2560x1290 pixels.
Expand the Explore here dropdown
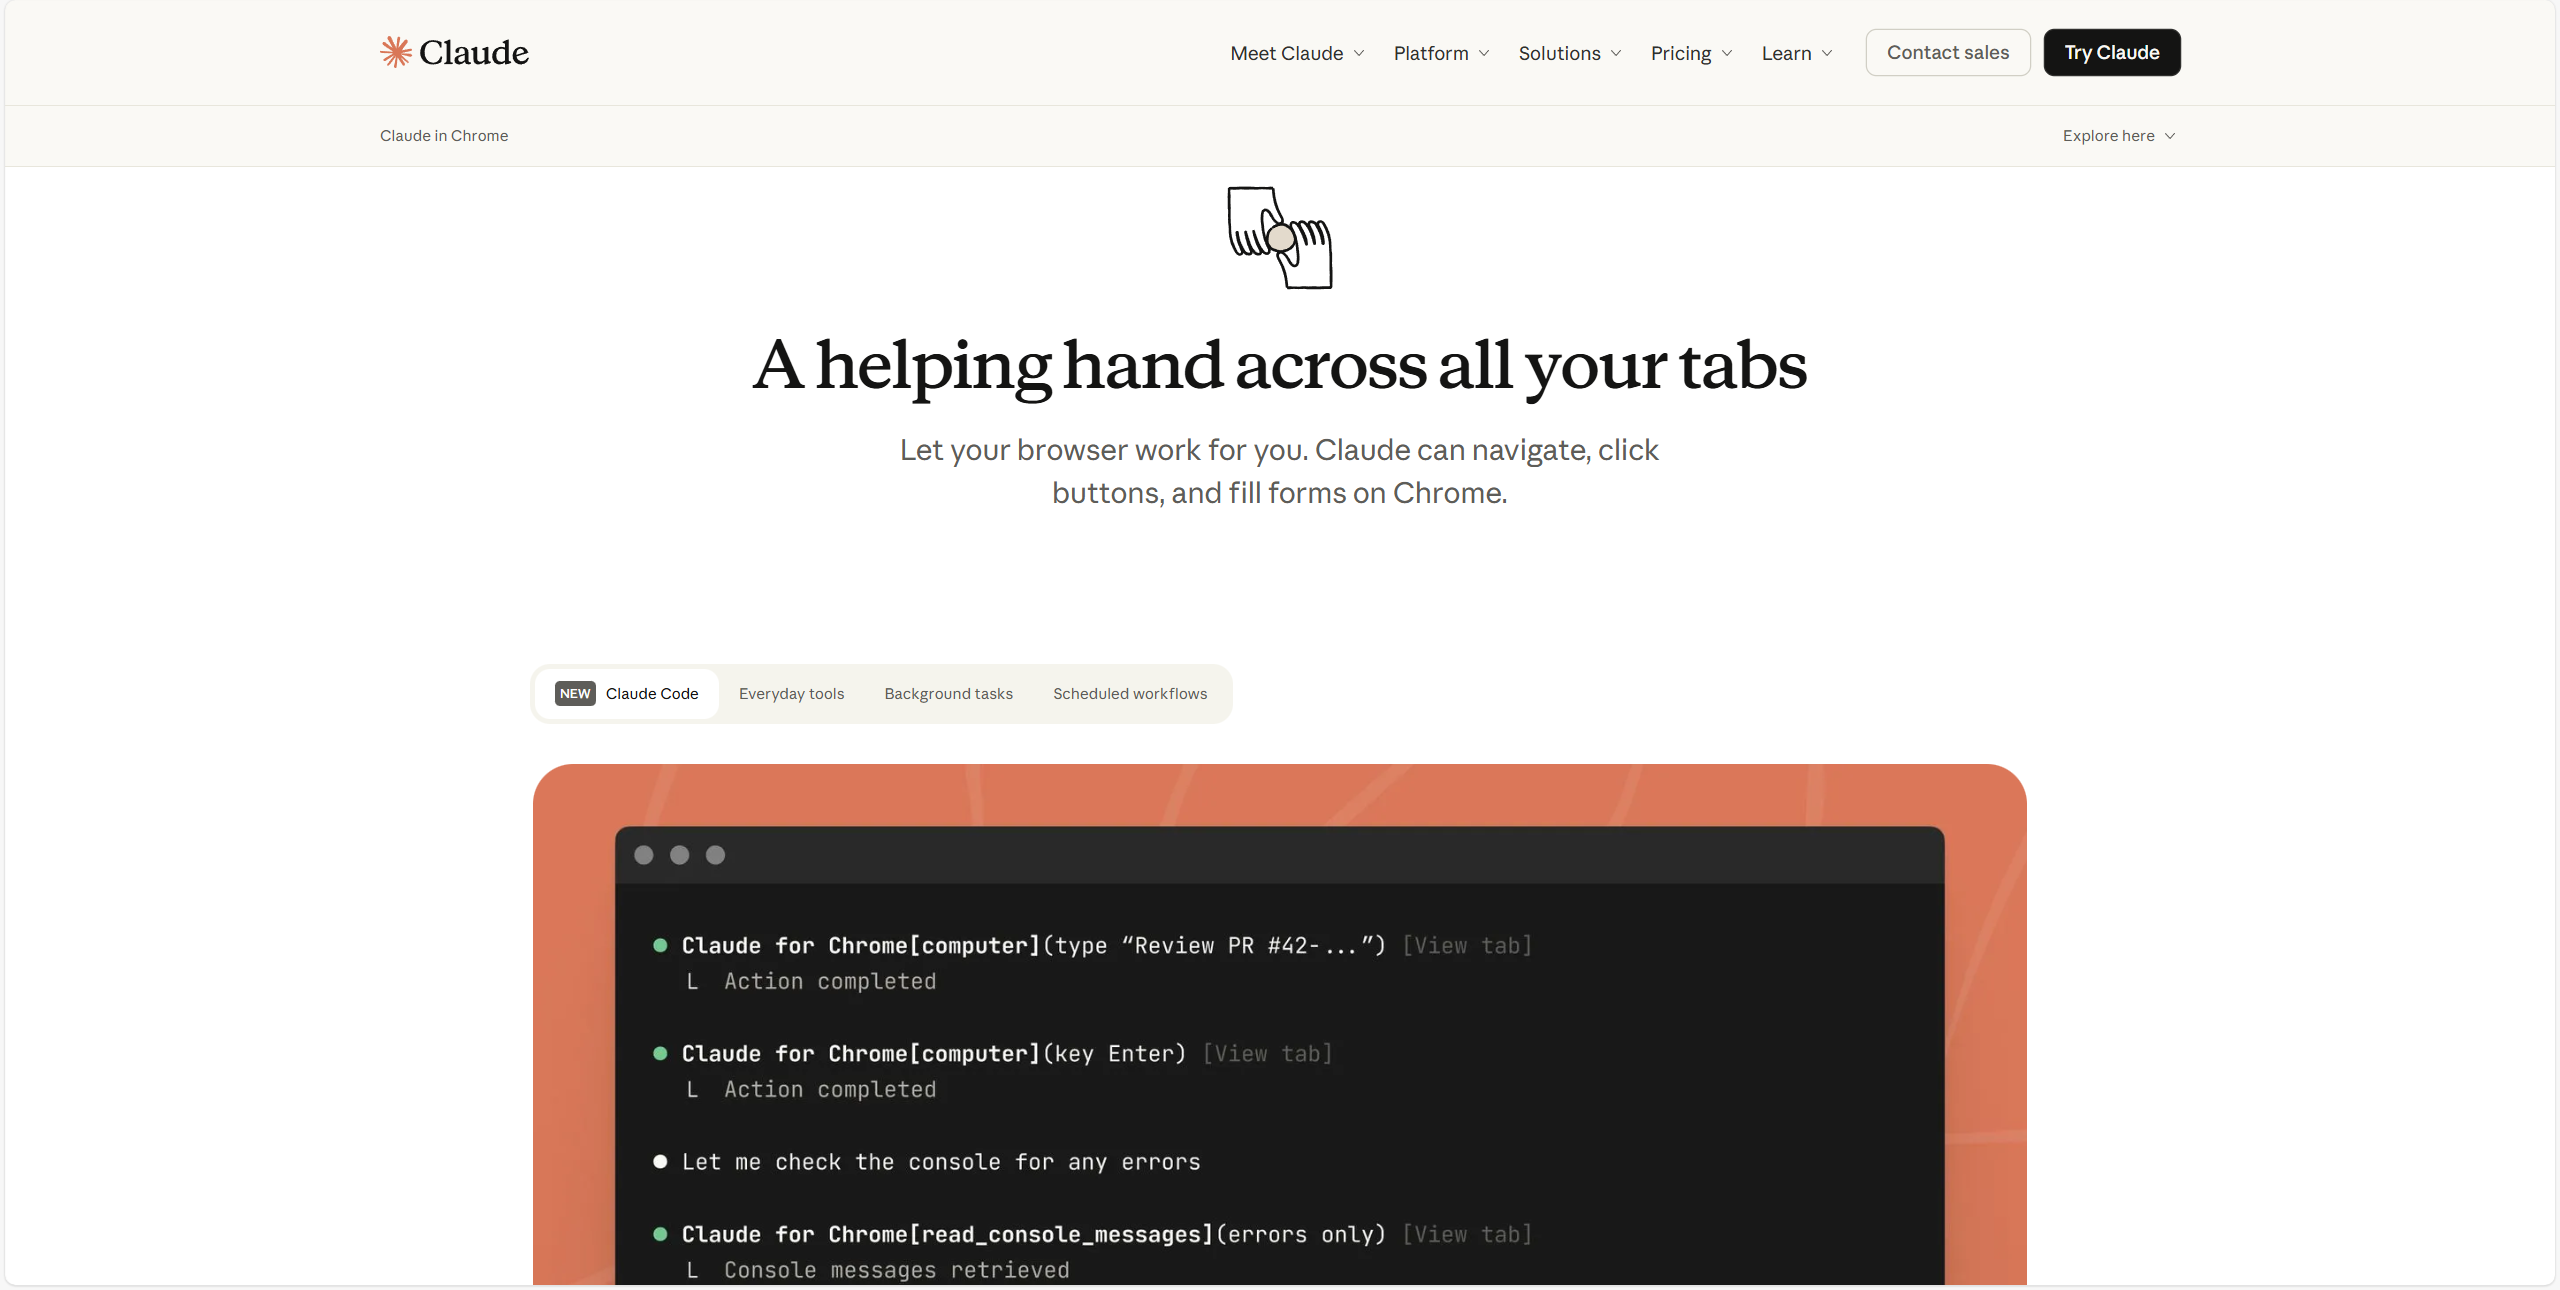pyautogui.click(x=2119, y=136)
